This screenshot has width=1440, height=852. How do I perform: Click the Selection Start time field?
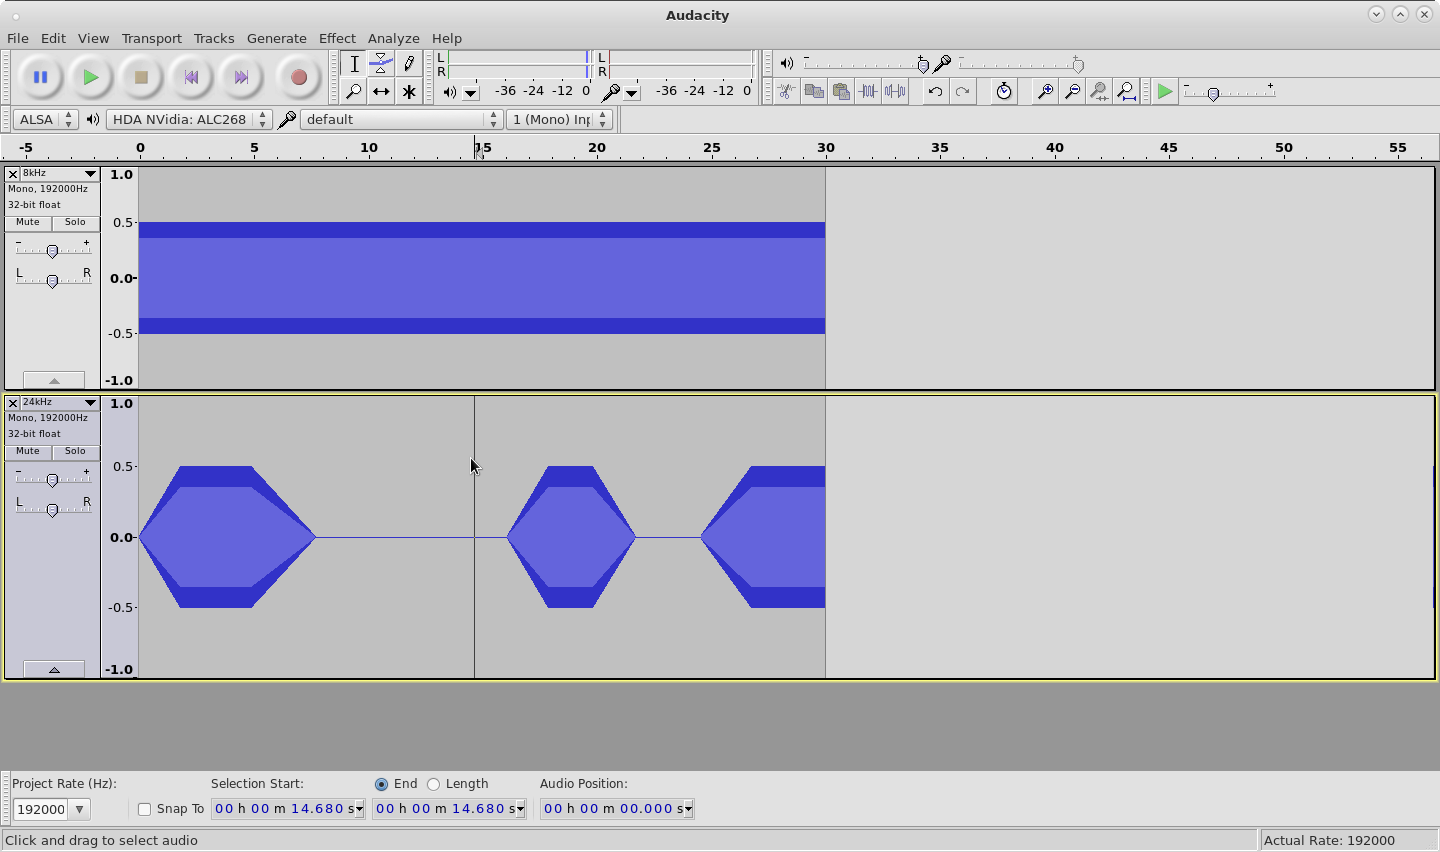[x=288, y=809]
